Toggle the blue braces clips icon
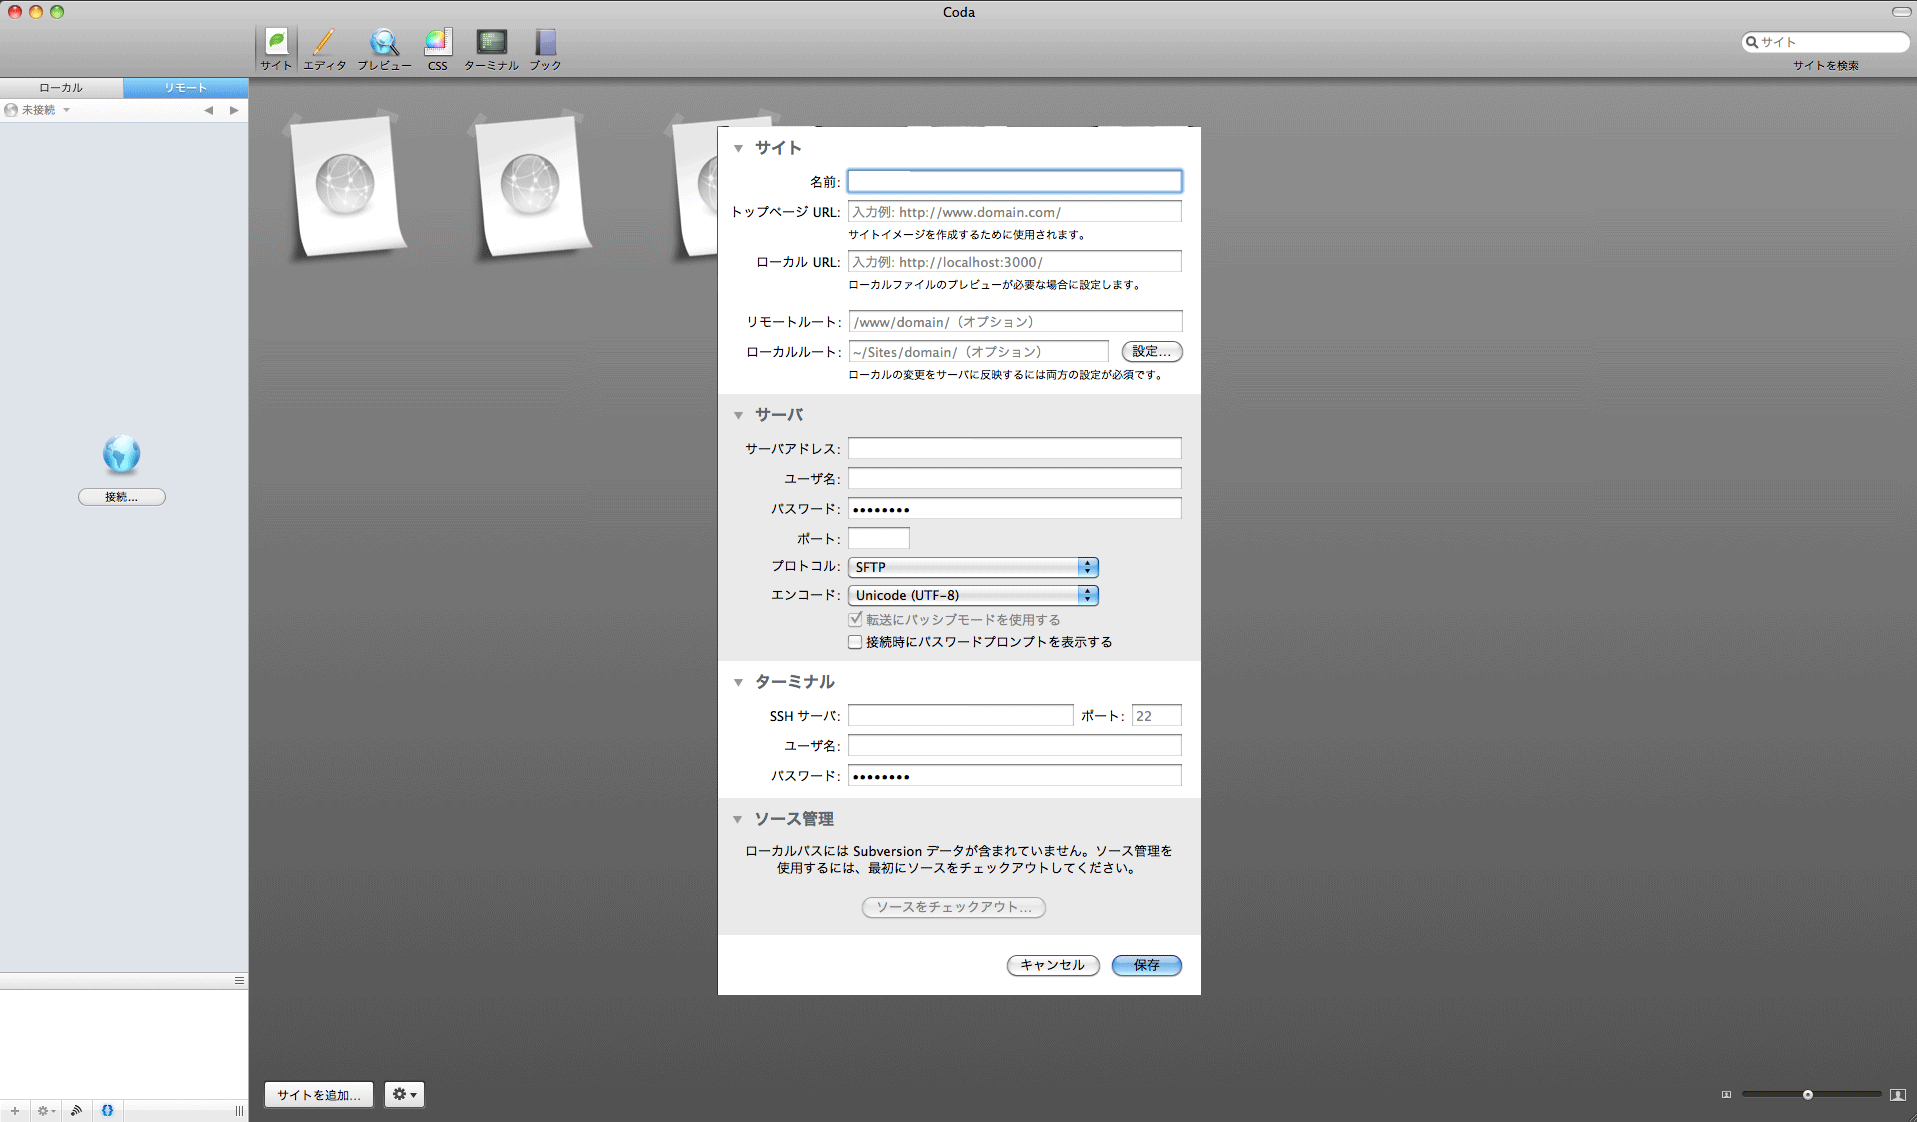The width and height of the screenshot is (1917, 1122). [107, 1110]
